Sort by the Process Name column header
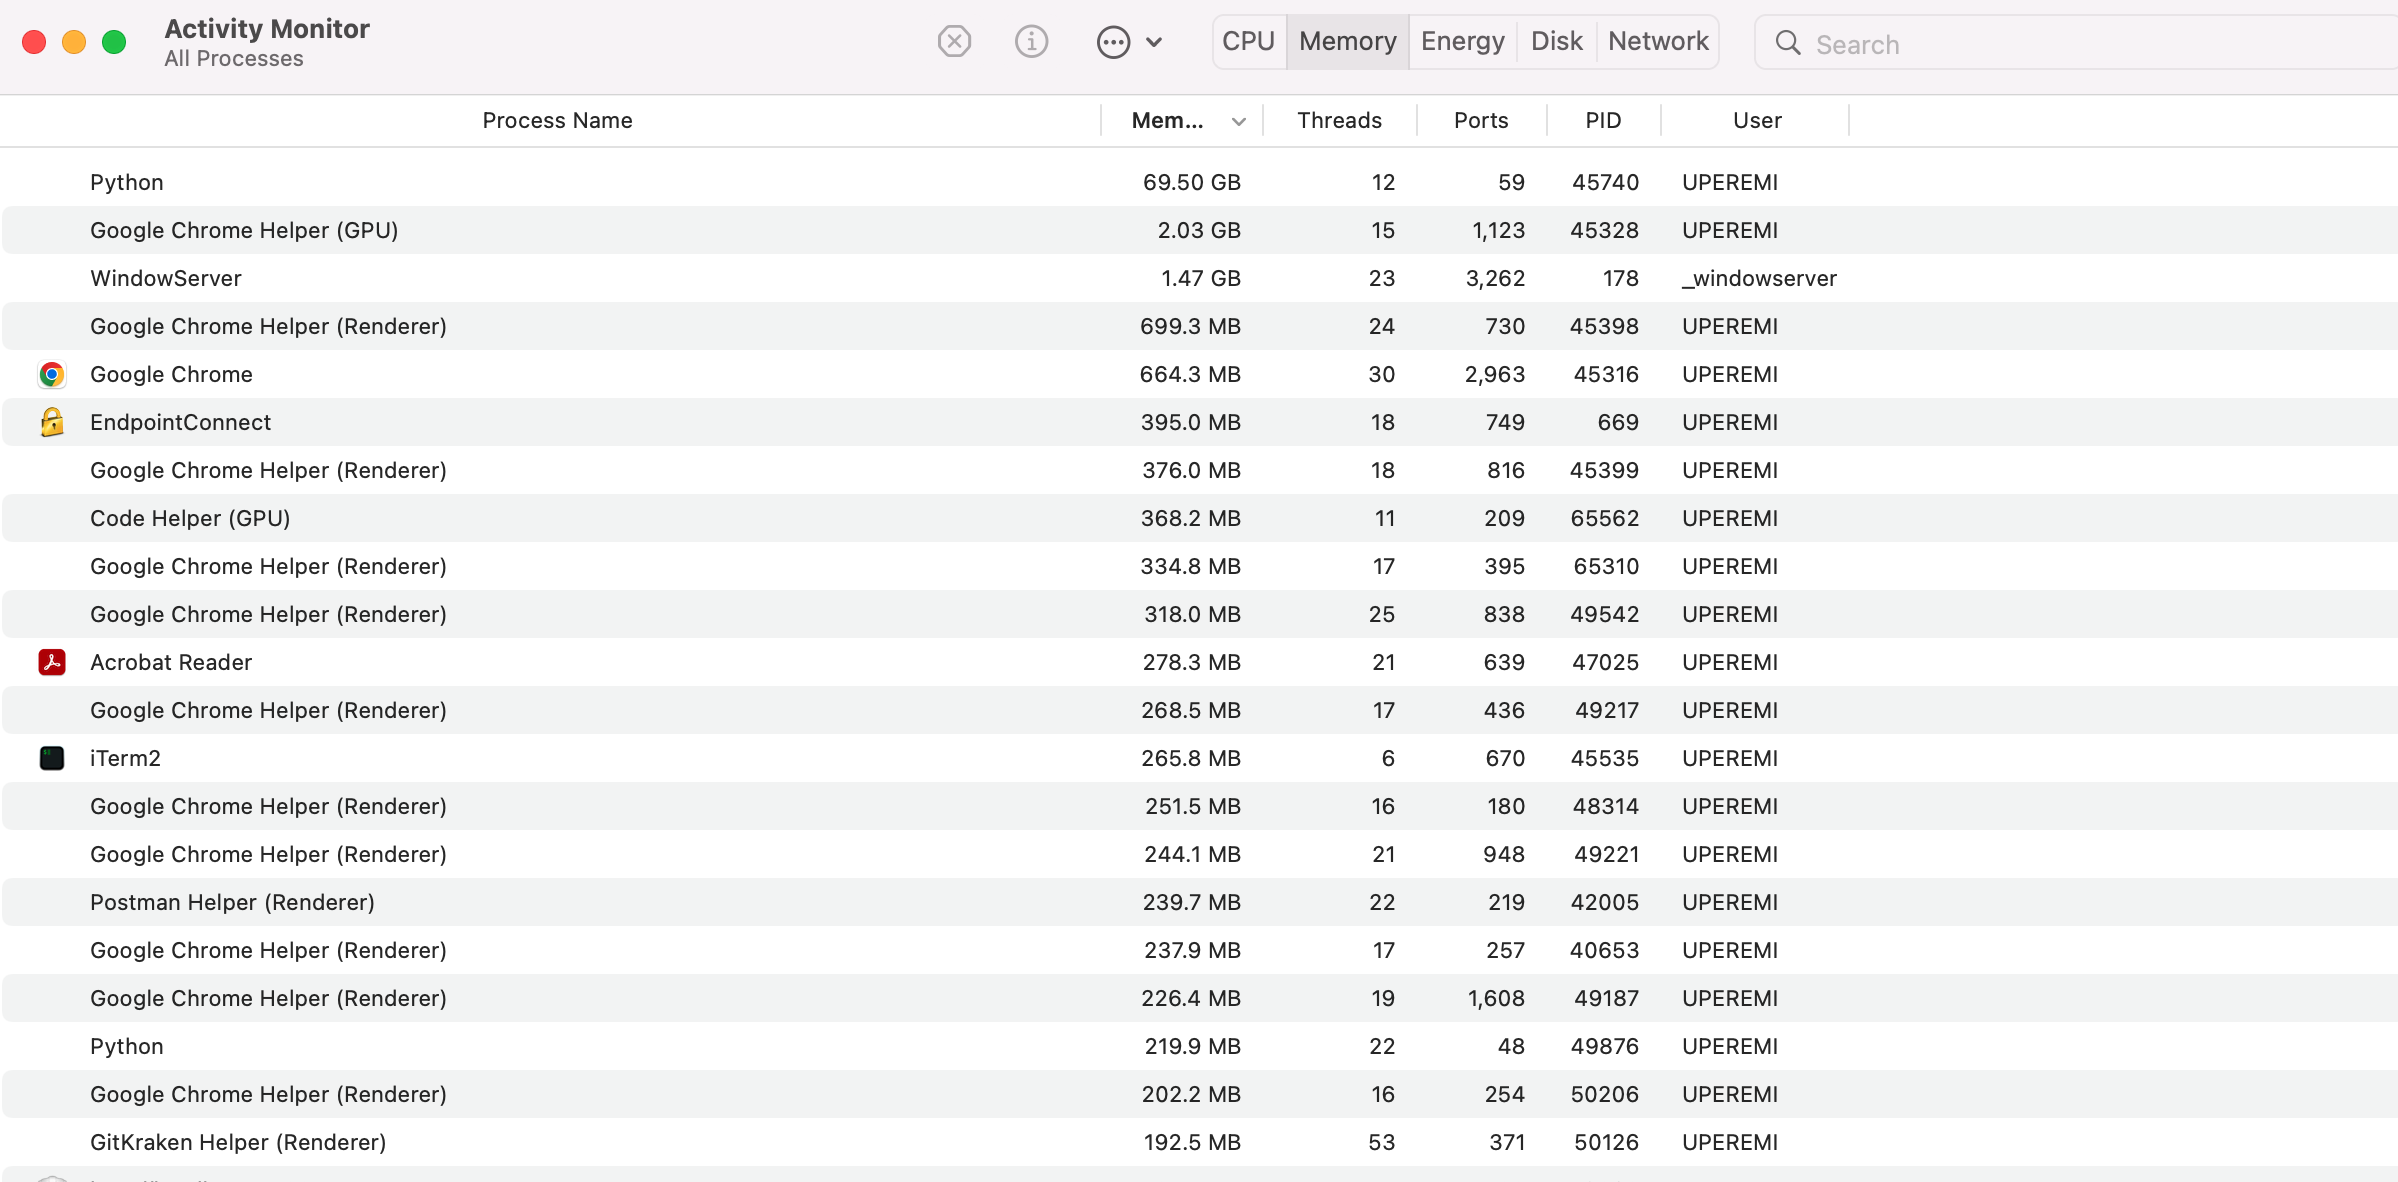 pos(557,121)
